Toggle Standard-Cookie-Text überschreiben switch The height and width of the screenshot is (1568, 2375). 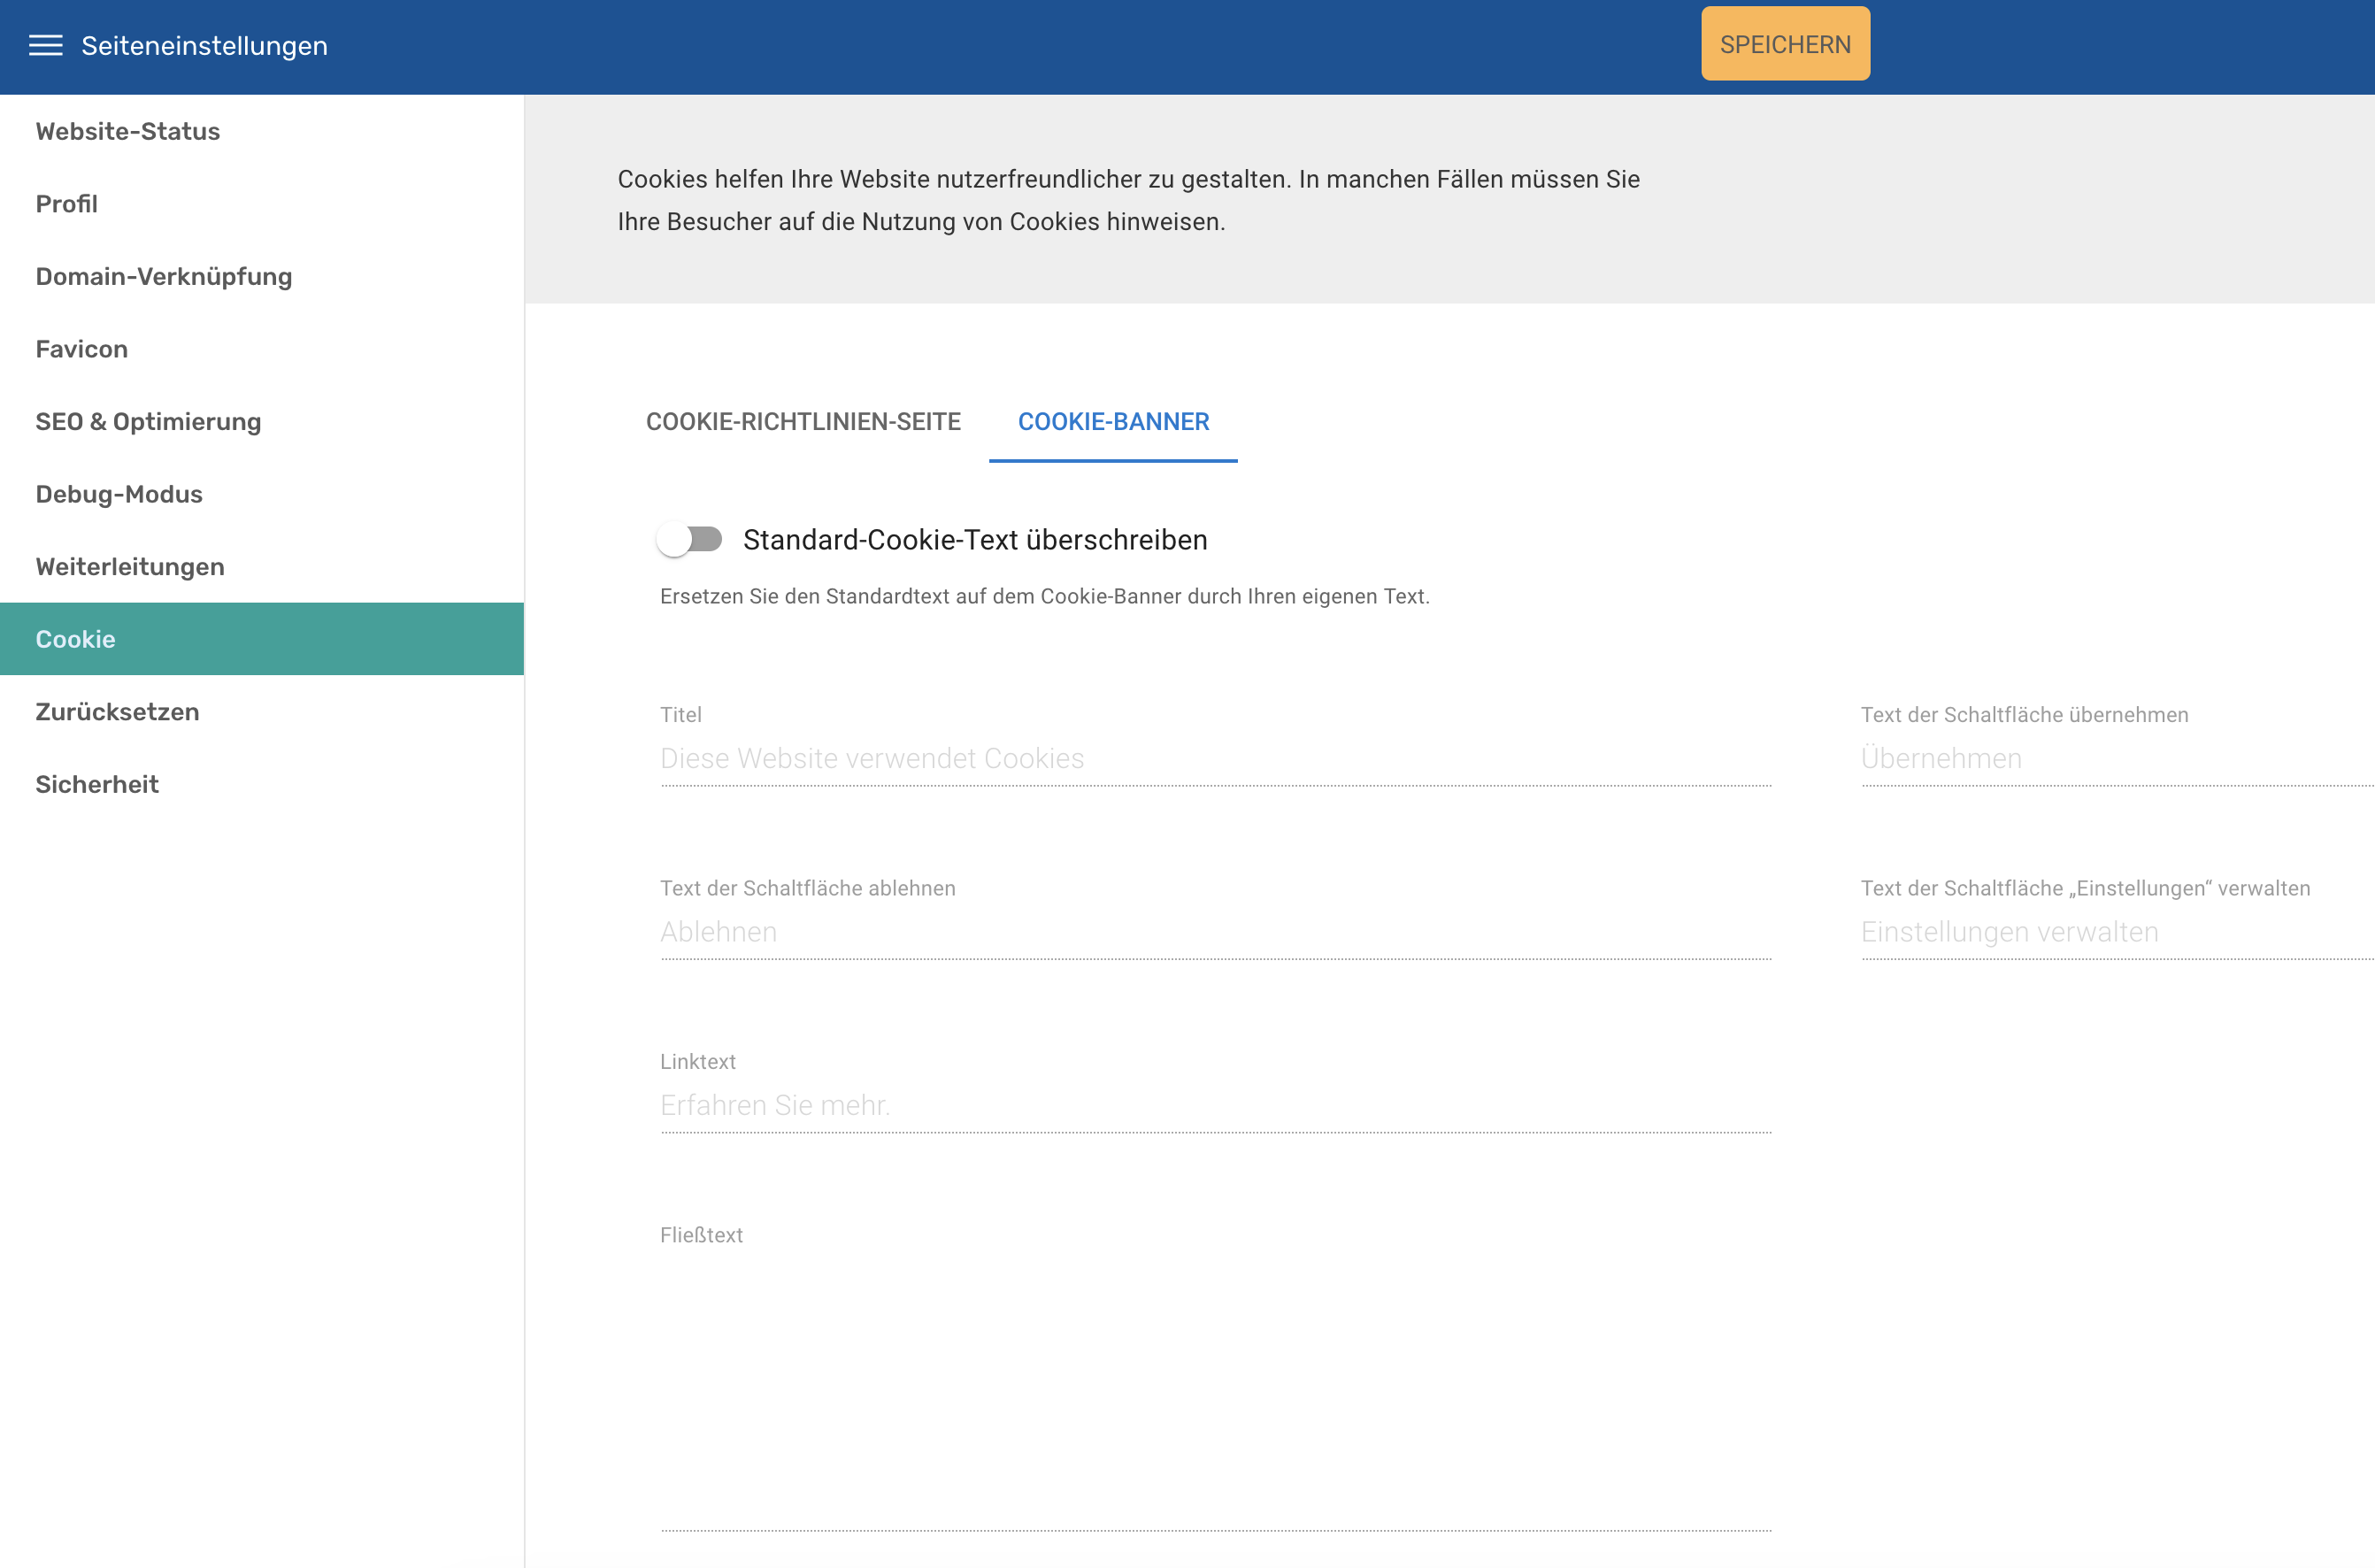690,540
